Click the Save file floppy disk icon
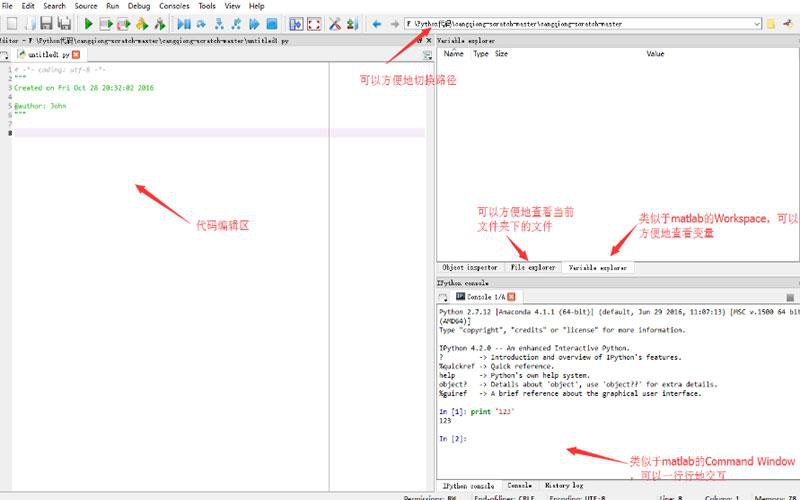800x500 pixels. pos(46,23)
